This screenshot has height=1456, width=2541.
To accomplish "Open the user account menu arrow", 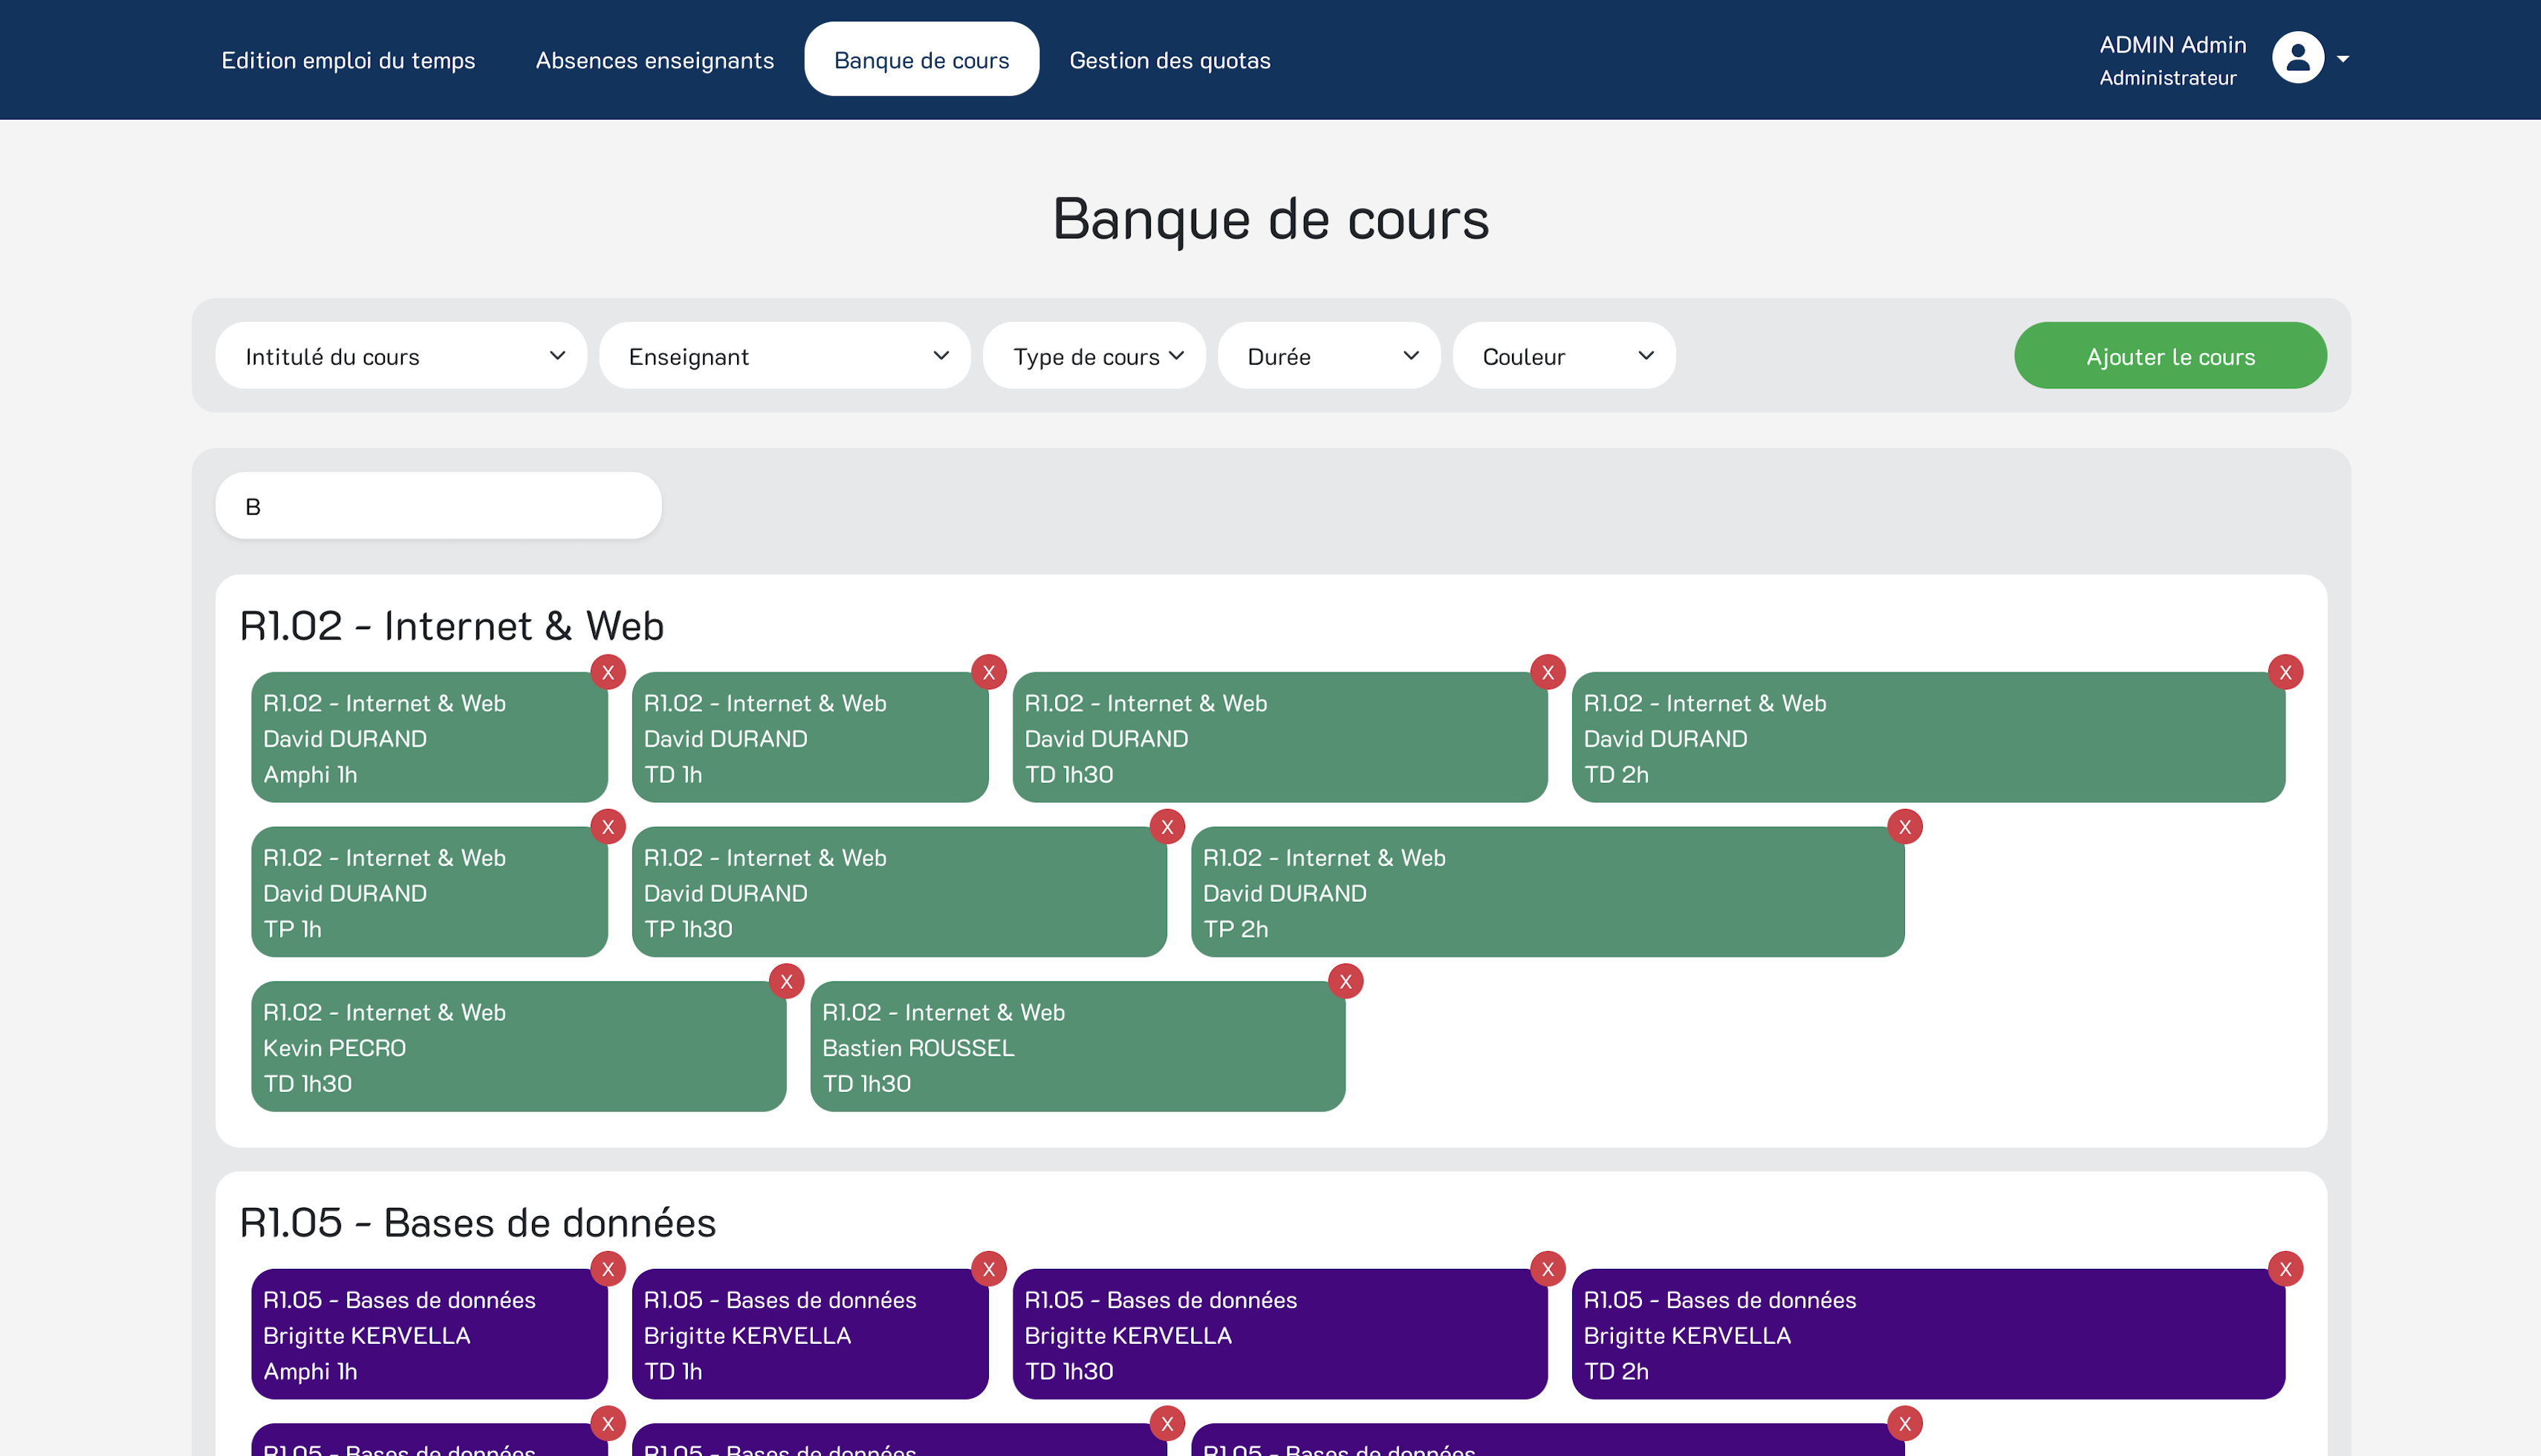I will pyautogui.click(x=2343, y=59).
